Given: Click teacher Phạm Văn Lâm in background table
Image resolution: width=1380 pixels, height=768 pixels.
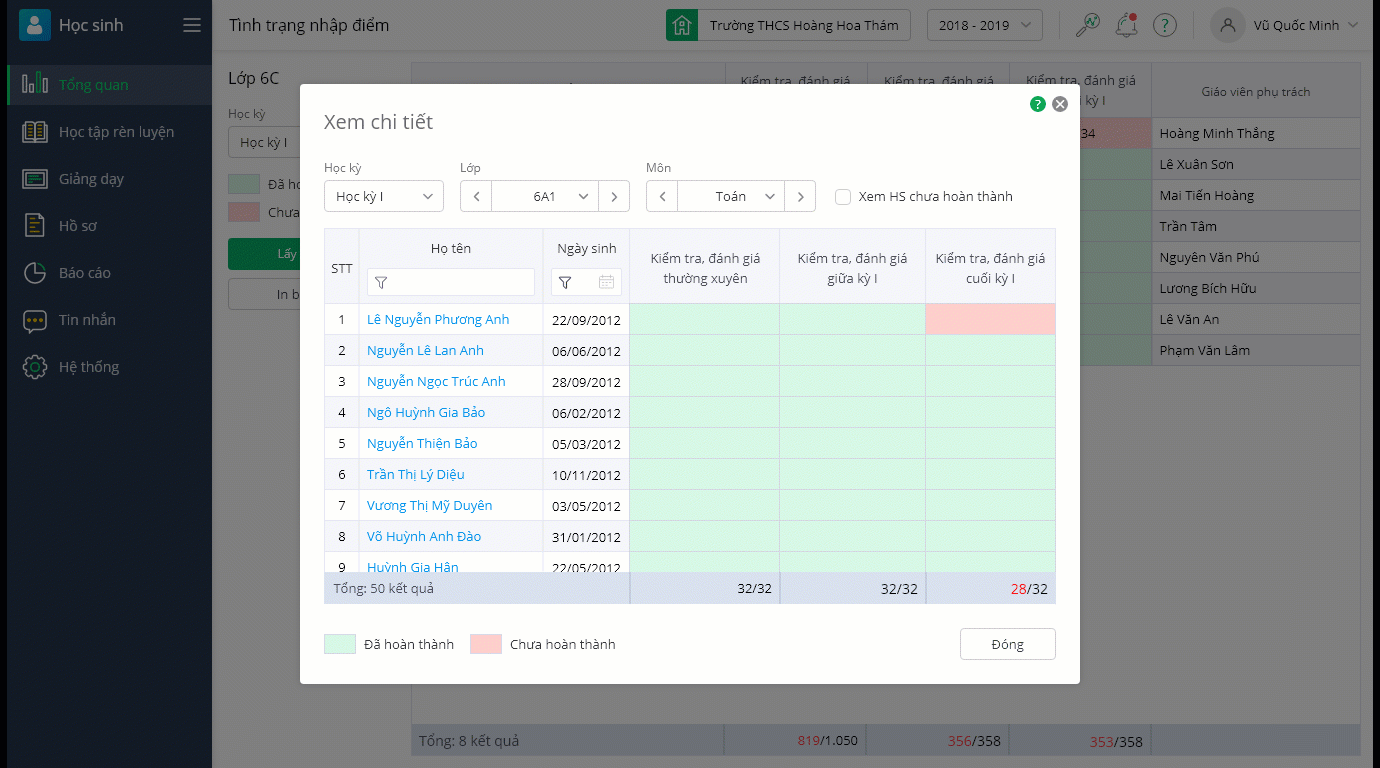Looking at the screenshot, I should click(x=1204, y=350).
